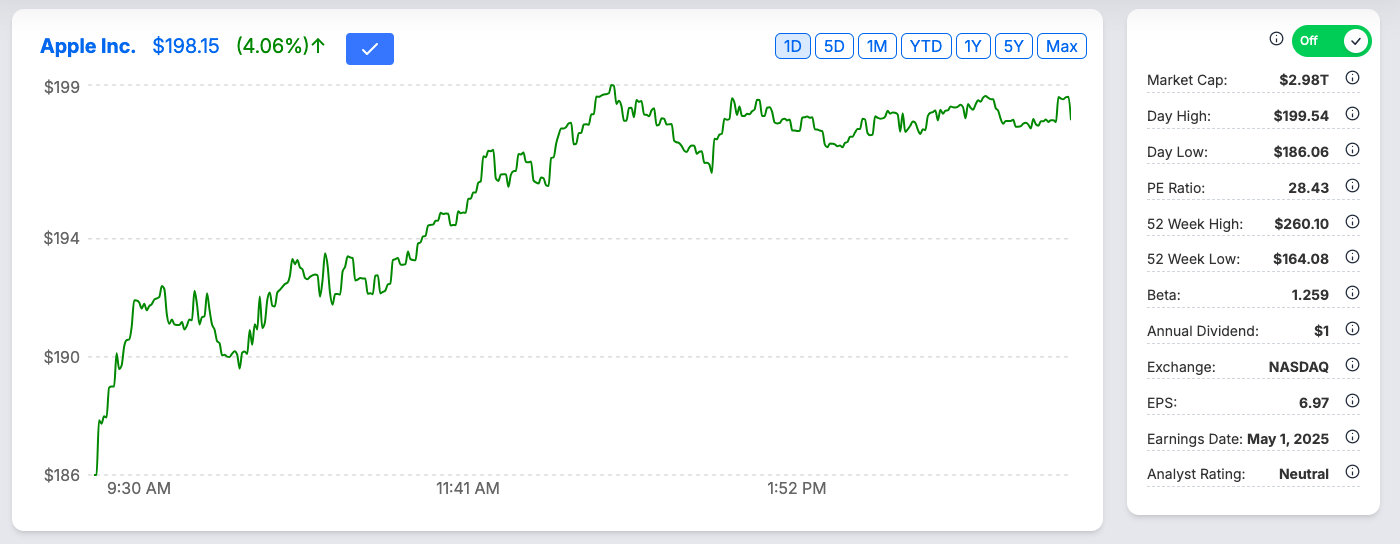The height and width of the screenshot is (544, 1400).
Task: Click the info icon beside Day High
Action: [1352, 114]
